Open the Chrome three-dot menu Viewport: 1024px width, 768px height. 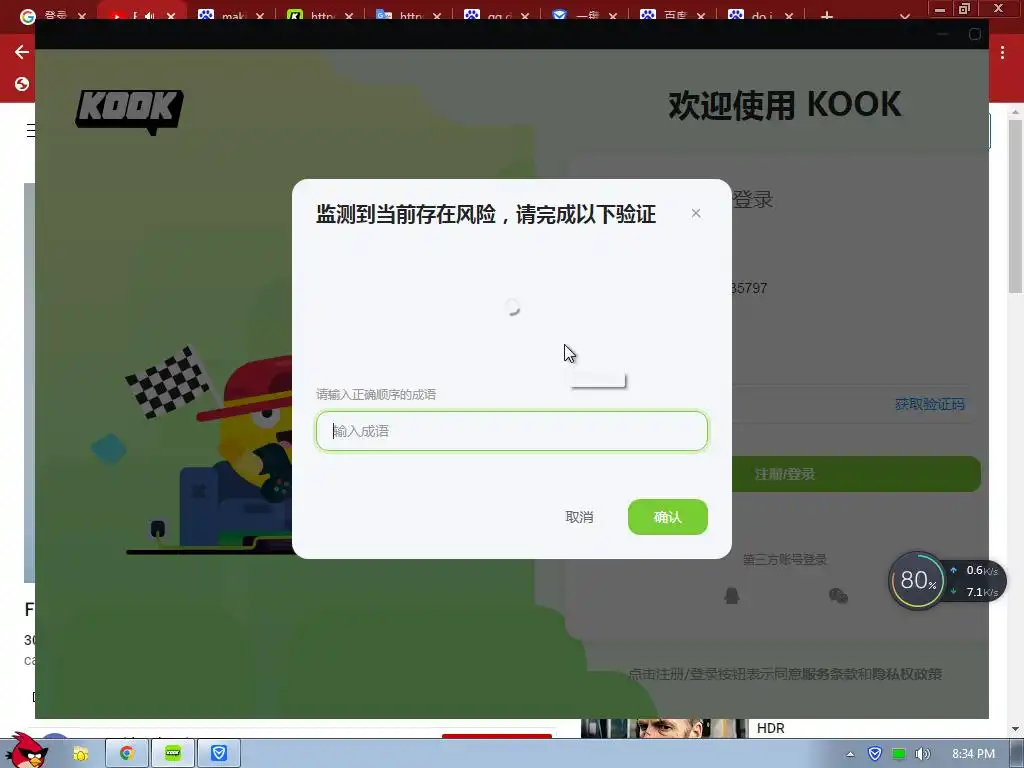coord(1002,54)
